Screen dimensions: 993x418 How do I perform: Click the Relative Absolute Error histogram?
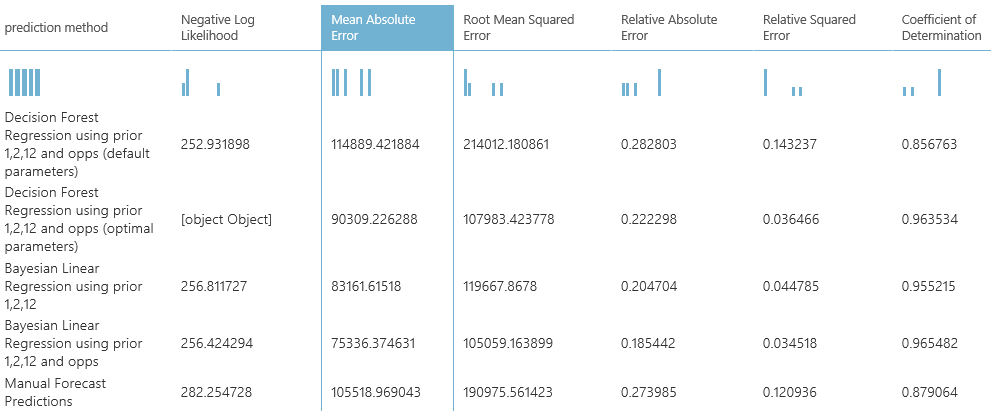pos(641,82)
